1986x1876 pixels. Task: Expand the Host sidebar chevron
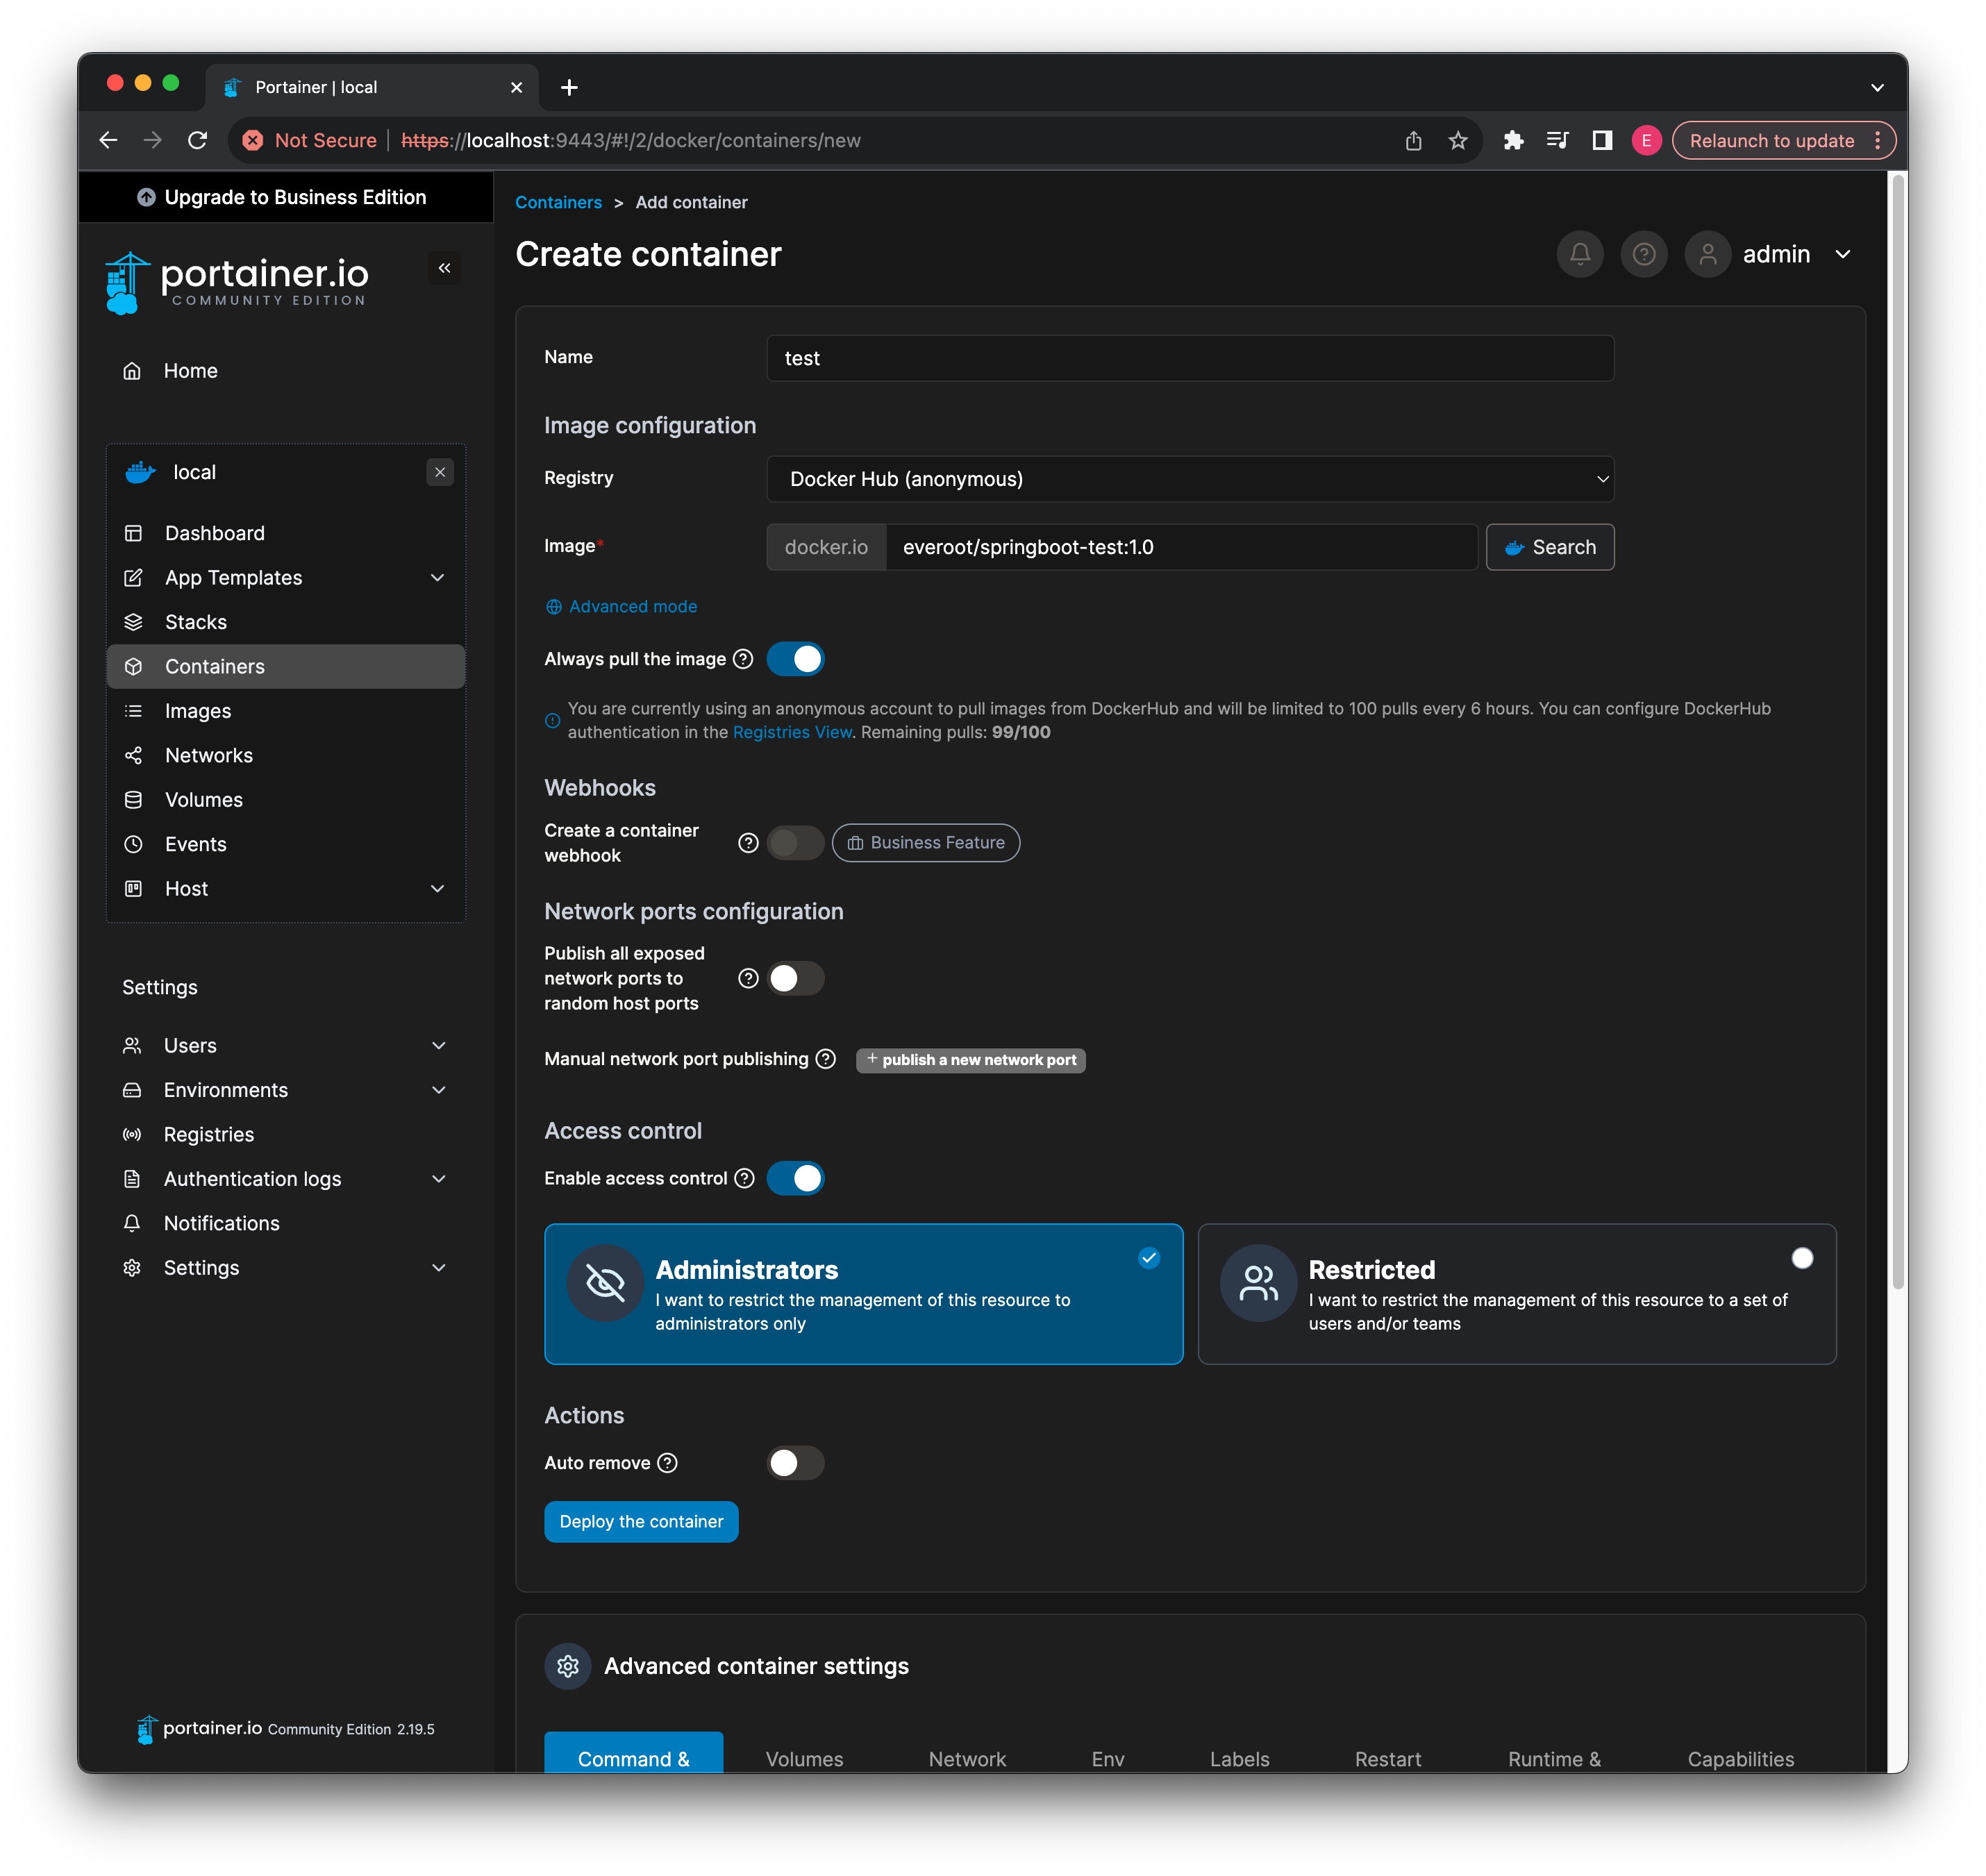(x=437, y=889)
